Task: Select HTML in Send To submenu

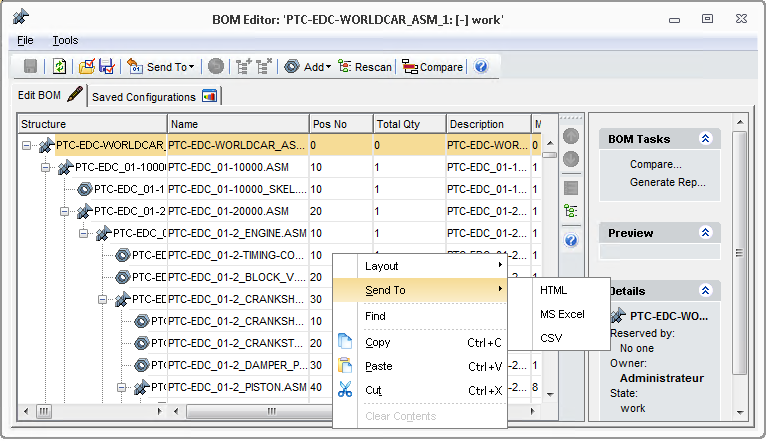Action: coord(559,290)
